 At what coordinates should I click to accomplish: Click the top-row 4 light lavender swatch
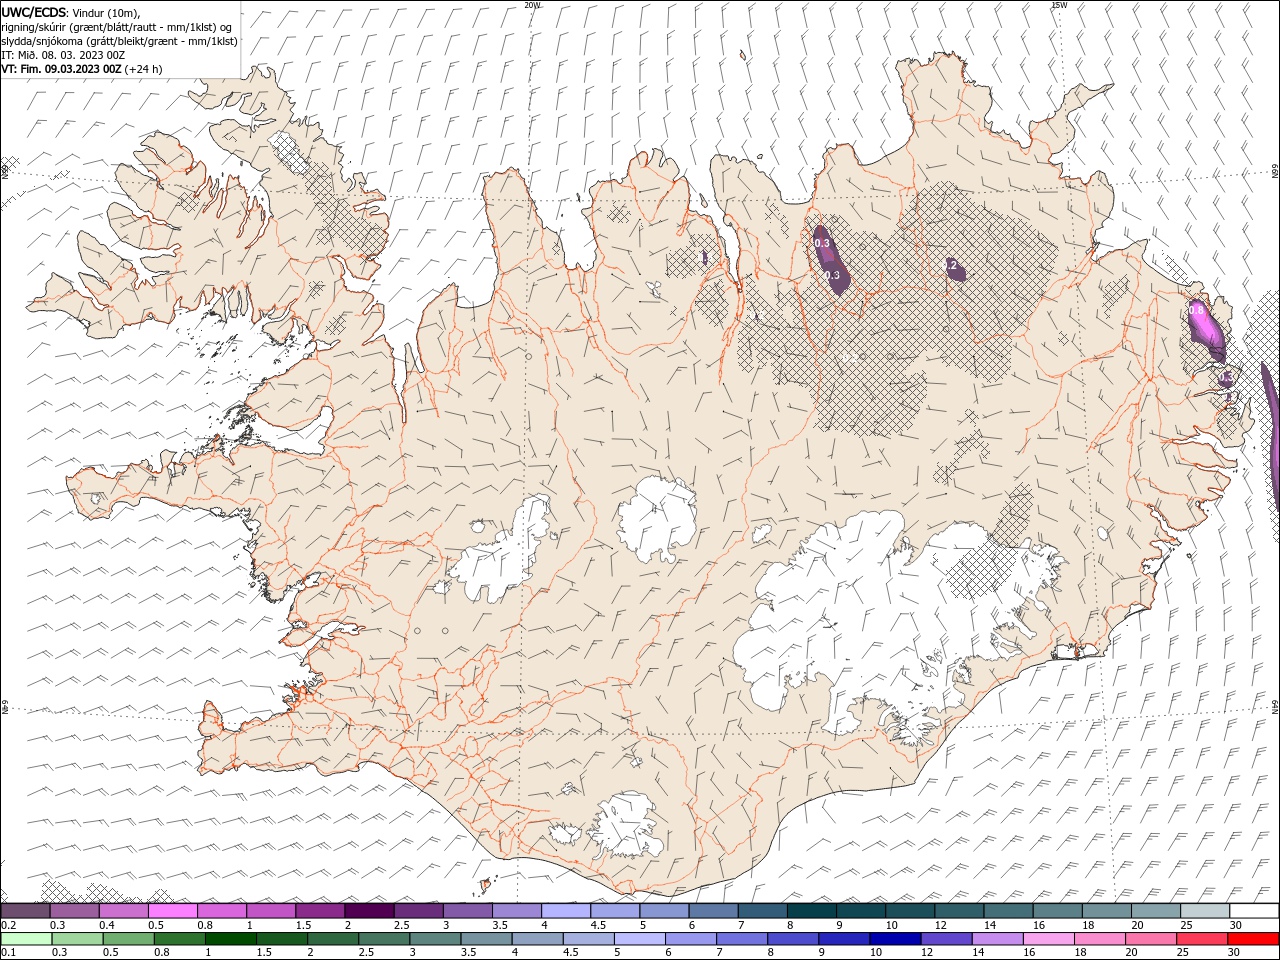tap(565, 911)
